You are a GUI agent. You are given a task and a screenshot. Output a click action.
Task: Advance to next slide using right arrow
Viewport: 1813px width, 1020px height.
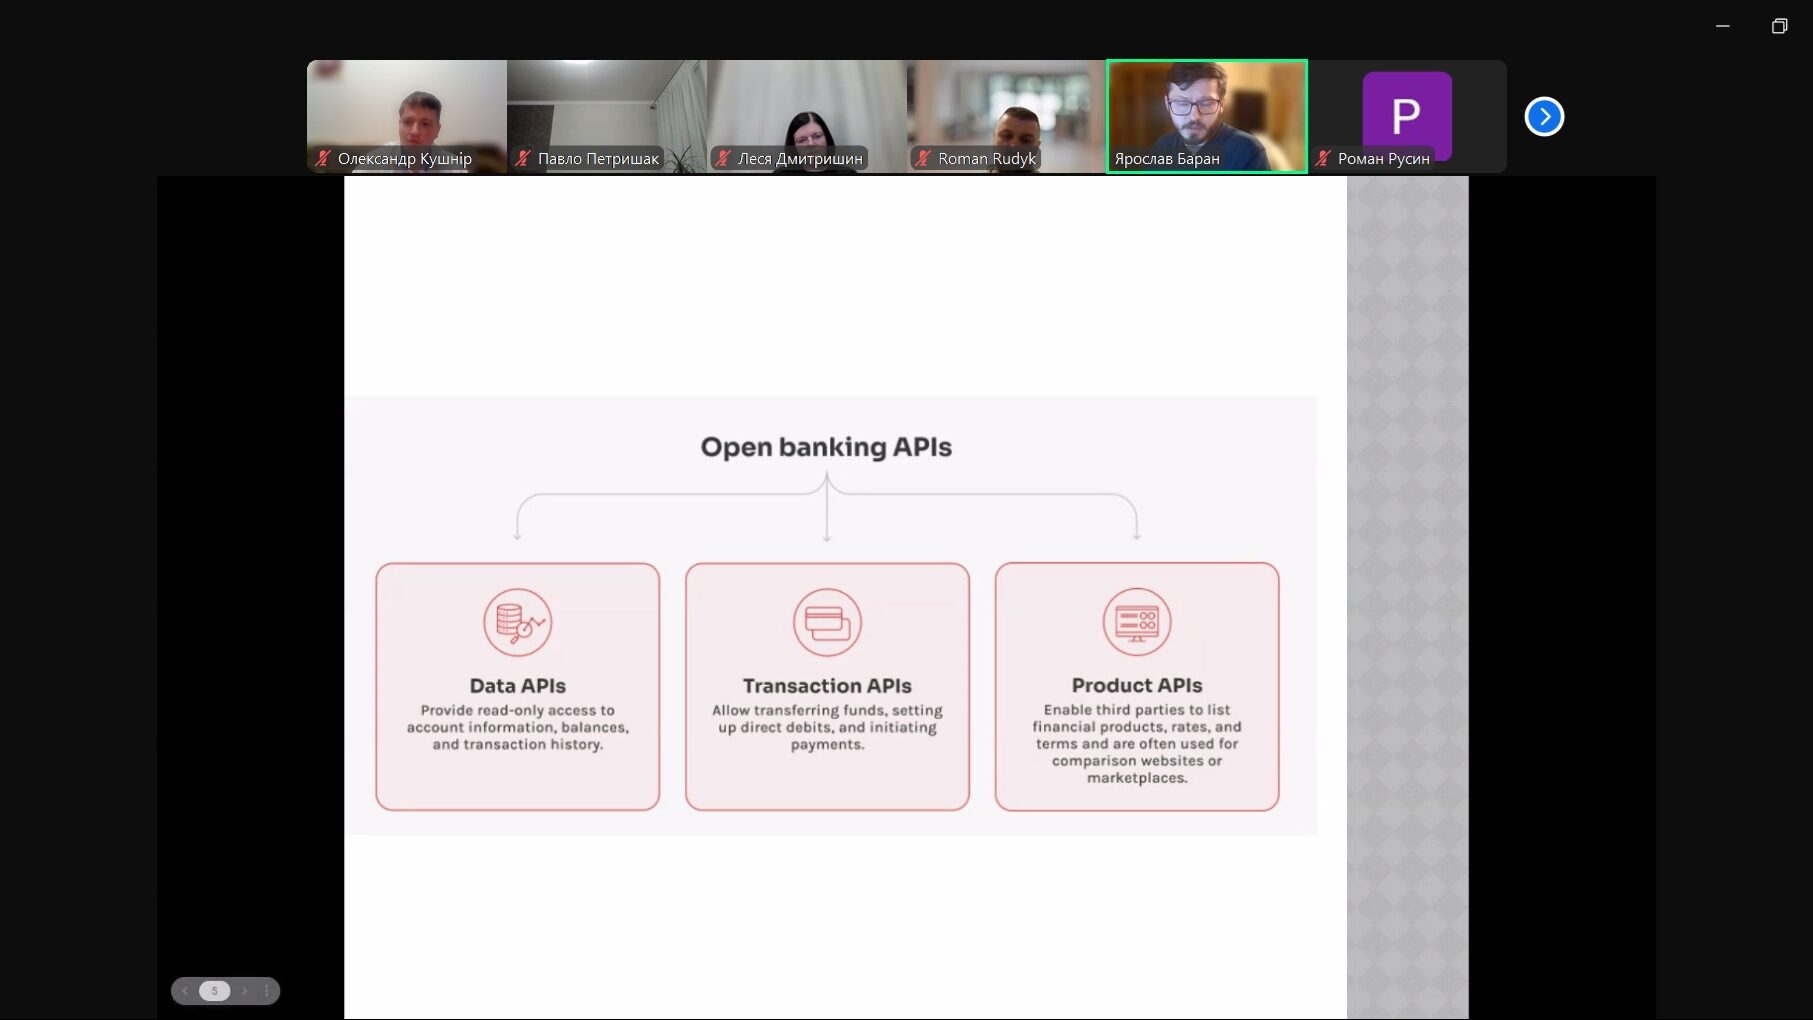pos(244,991)
